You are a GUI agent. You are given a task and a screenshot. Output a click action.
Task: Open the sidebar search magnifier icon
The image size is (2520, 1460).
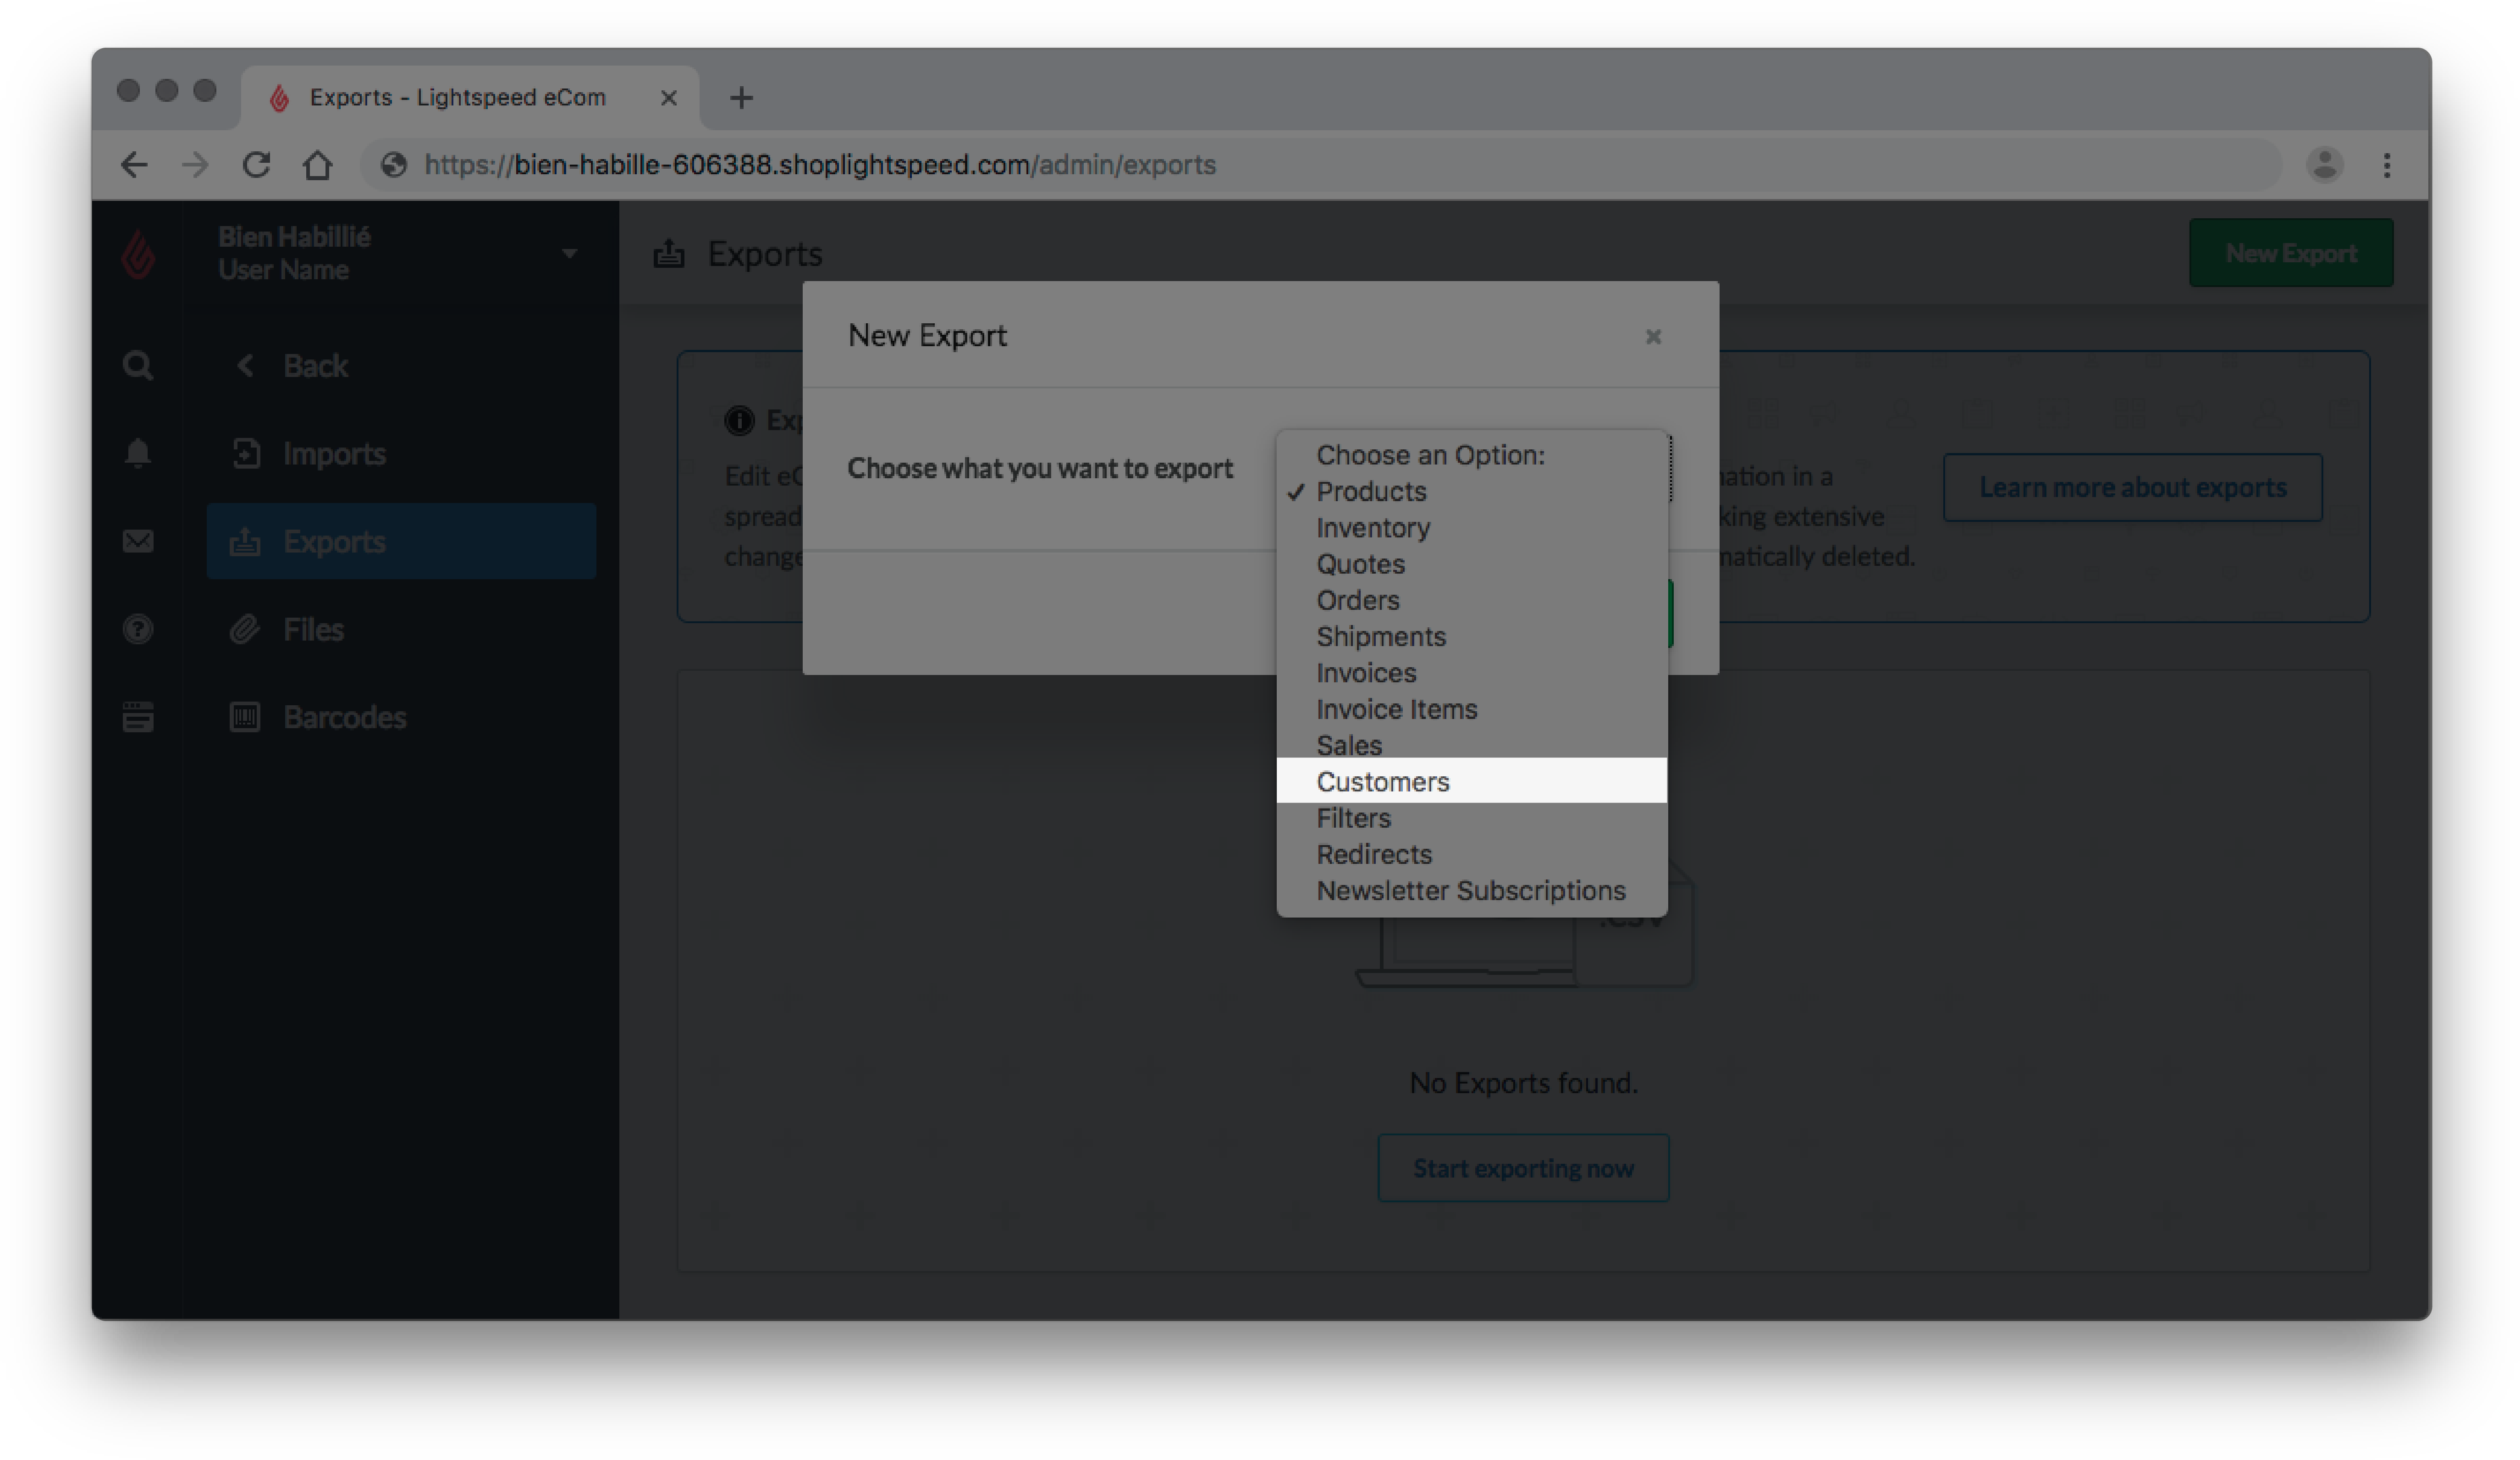(x=138, y=366)
